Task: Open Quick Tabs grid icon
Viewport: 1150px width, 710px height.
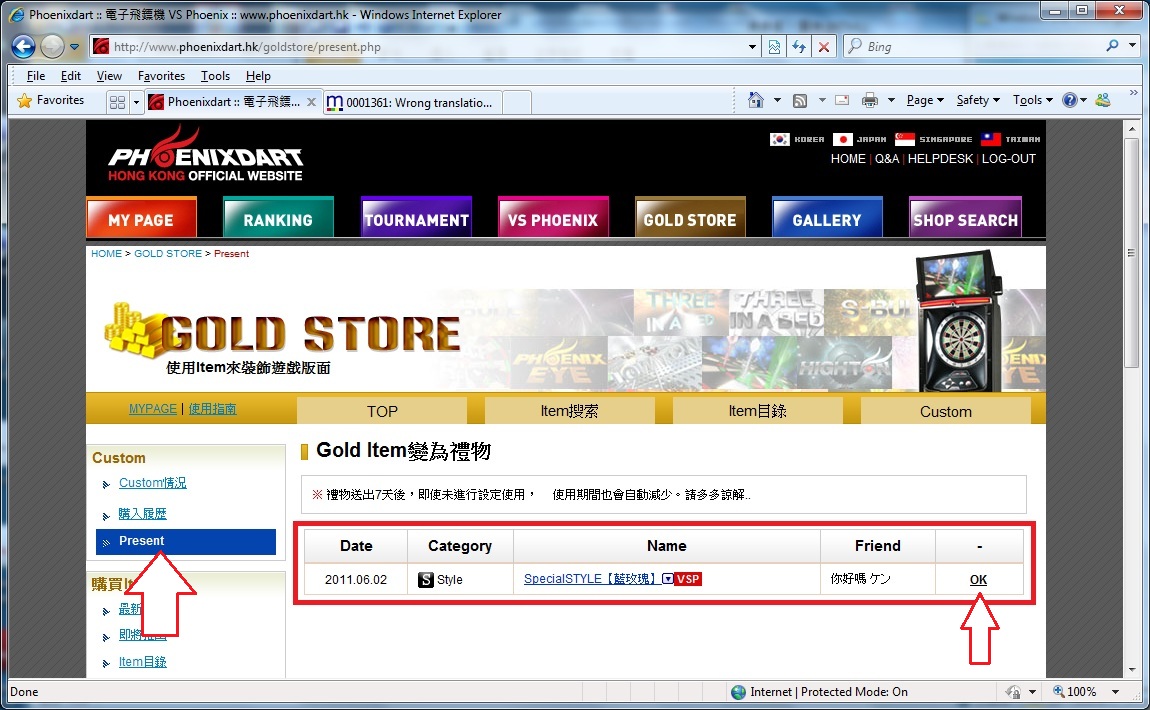Action: [x=117, y=101]
